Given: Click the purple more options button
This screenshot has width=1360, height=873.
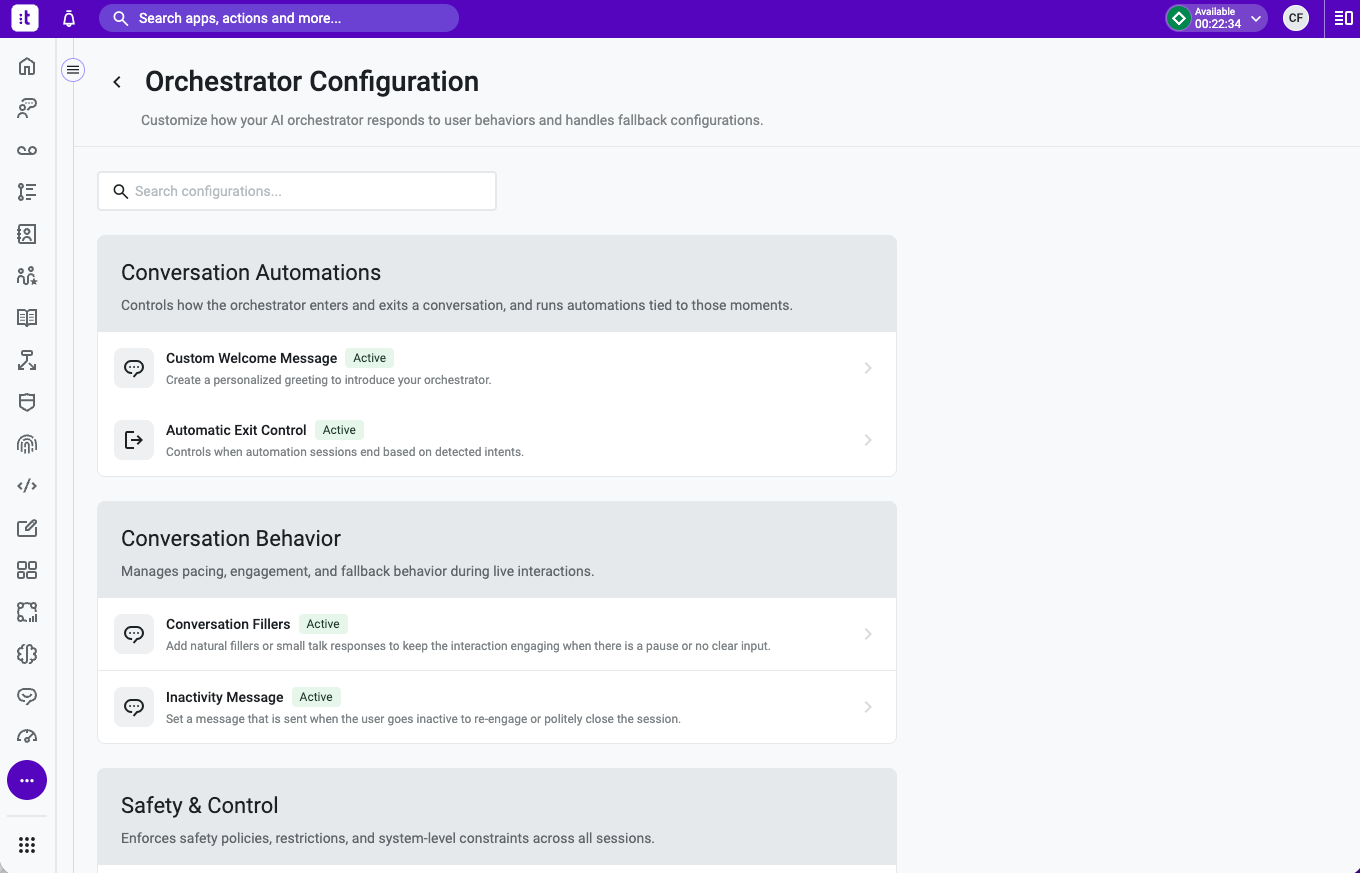Looking at the screenshot, I should (27, 780).
